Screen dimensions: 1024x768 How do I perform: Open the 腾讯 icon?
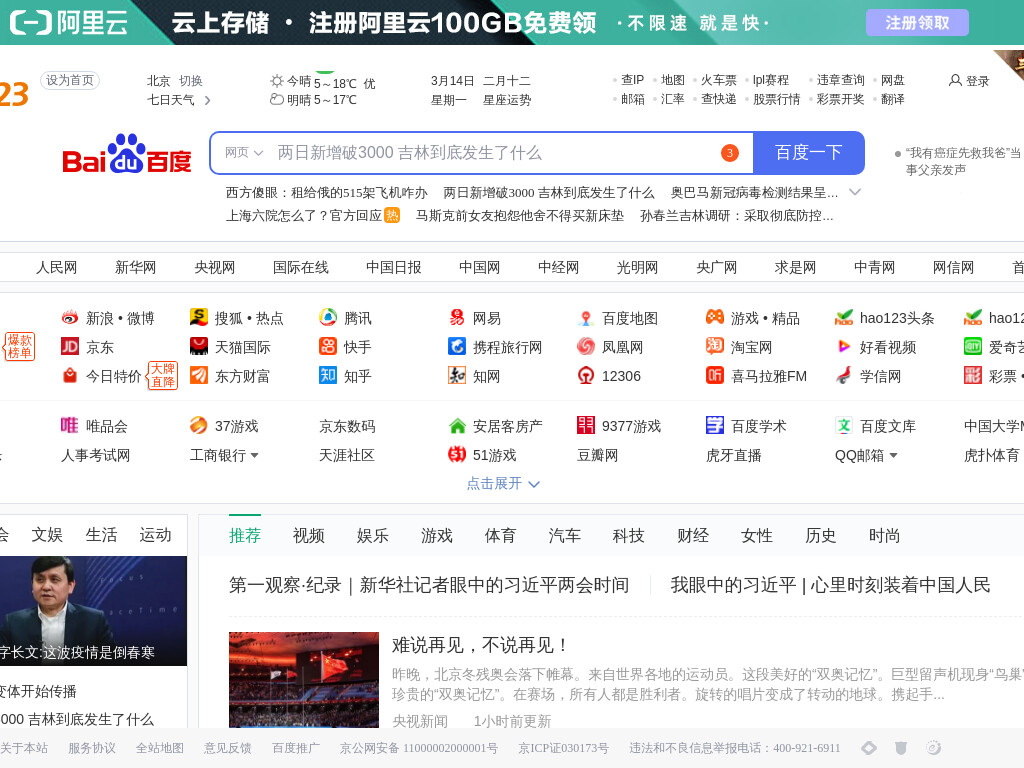point(328,317)
